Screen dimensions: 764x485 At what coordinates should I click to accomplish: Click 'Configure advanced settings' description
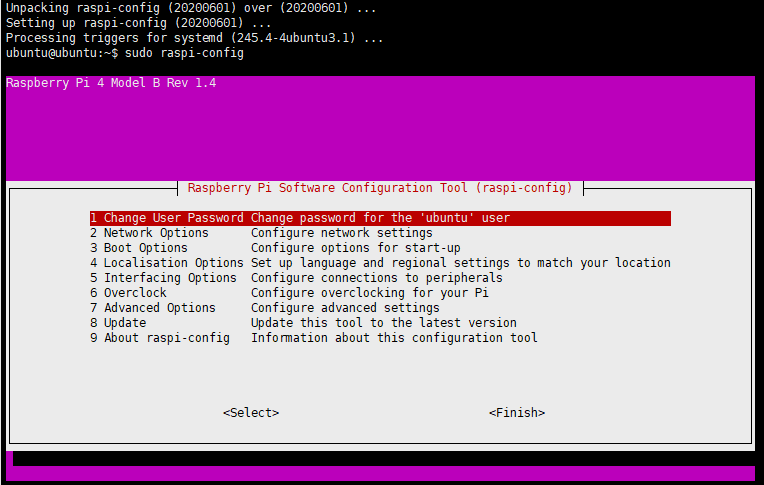click(x=345, y=308)
